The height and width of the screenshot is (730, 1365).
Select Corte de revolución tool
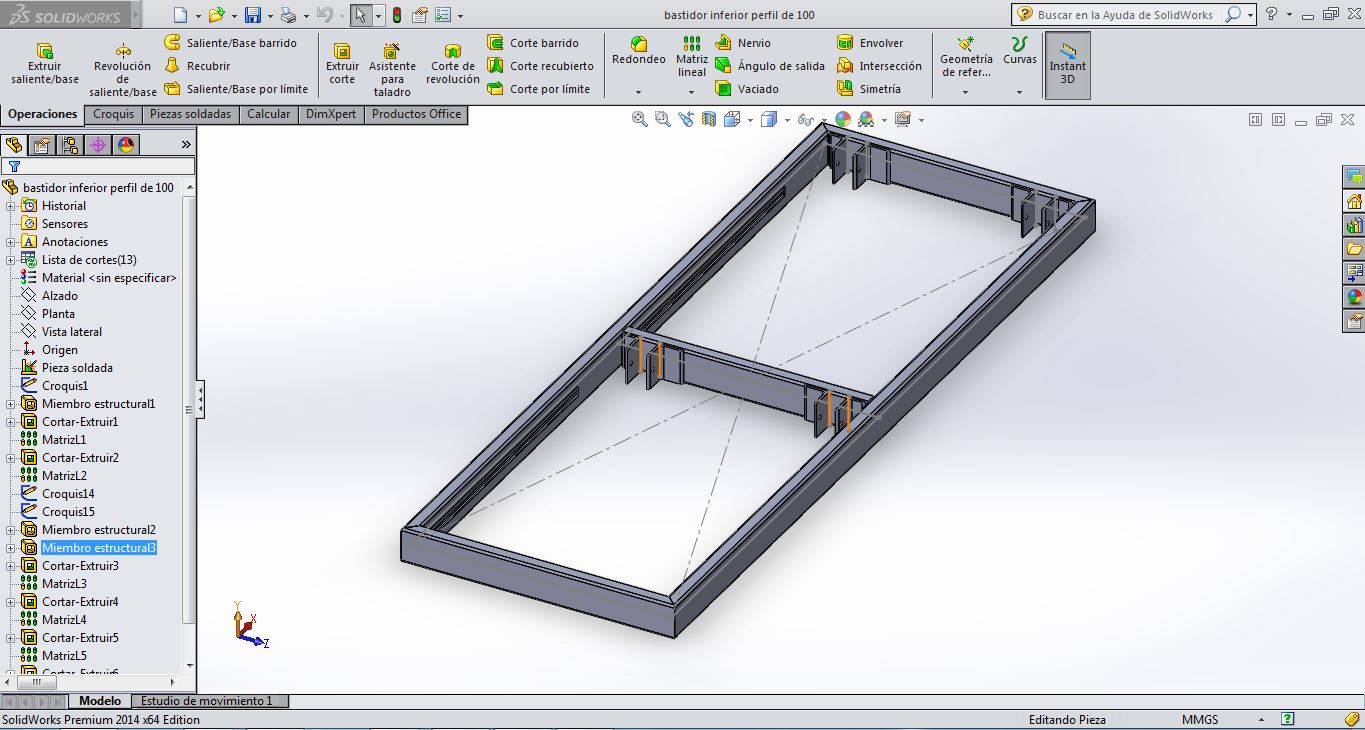coord(453,64)
